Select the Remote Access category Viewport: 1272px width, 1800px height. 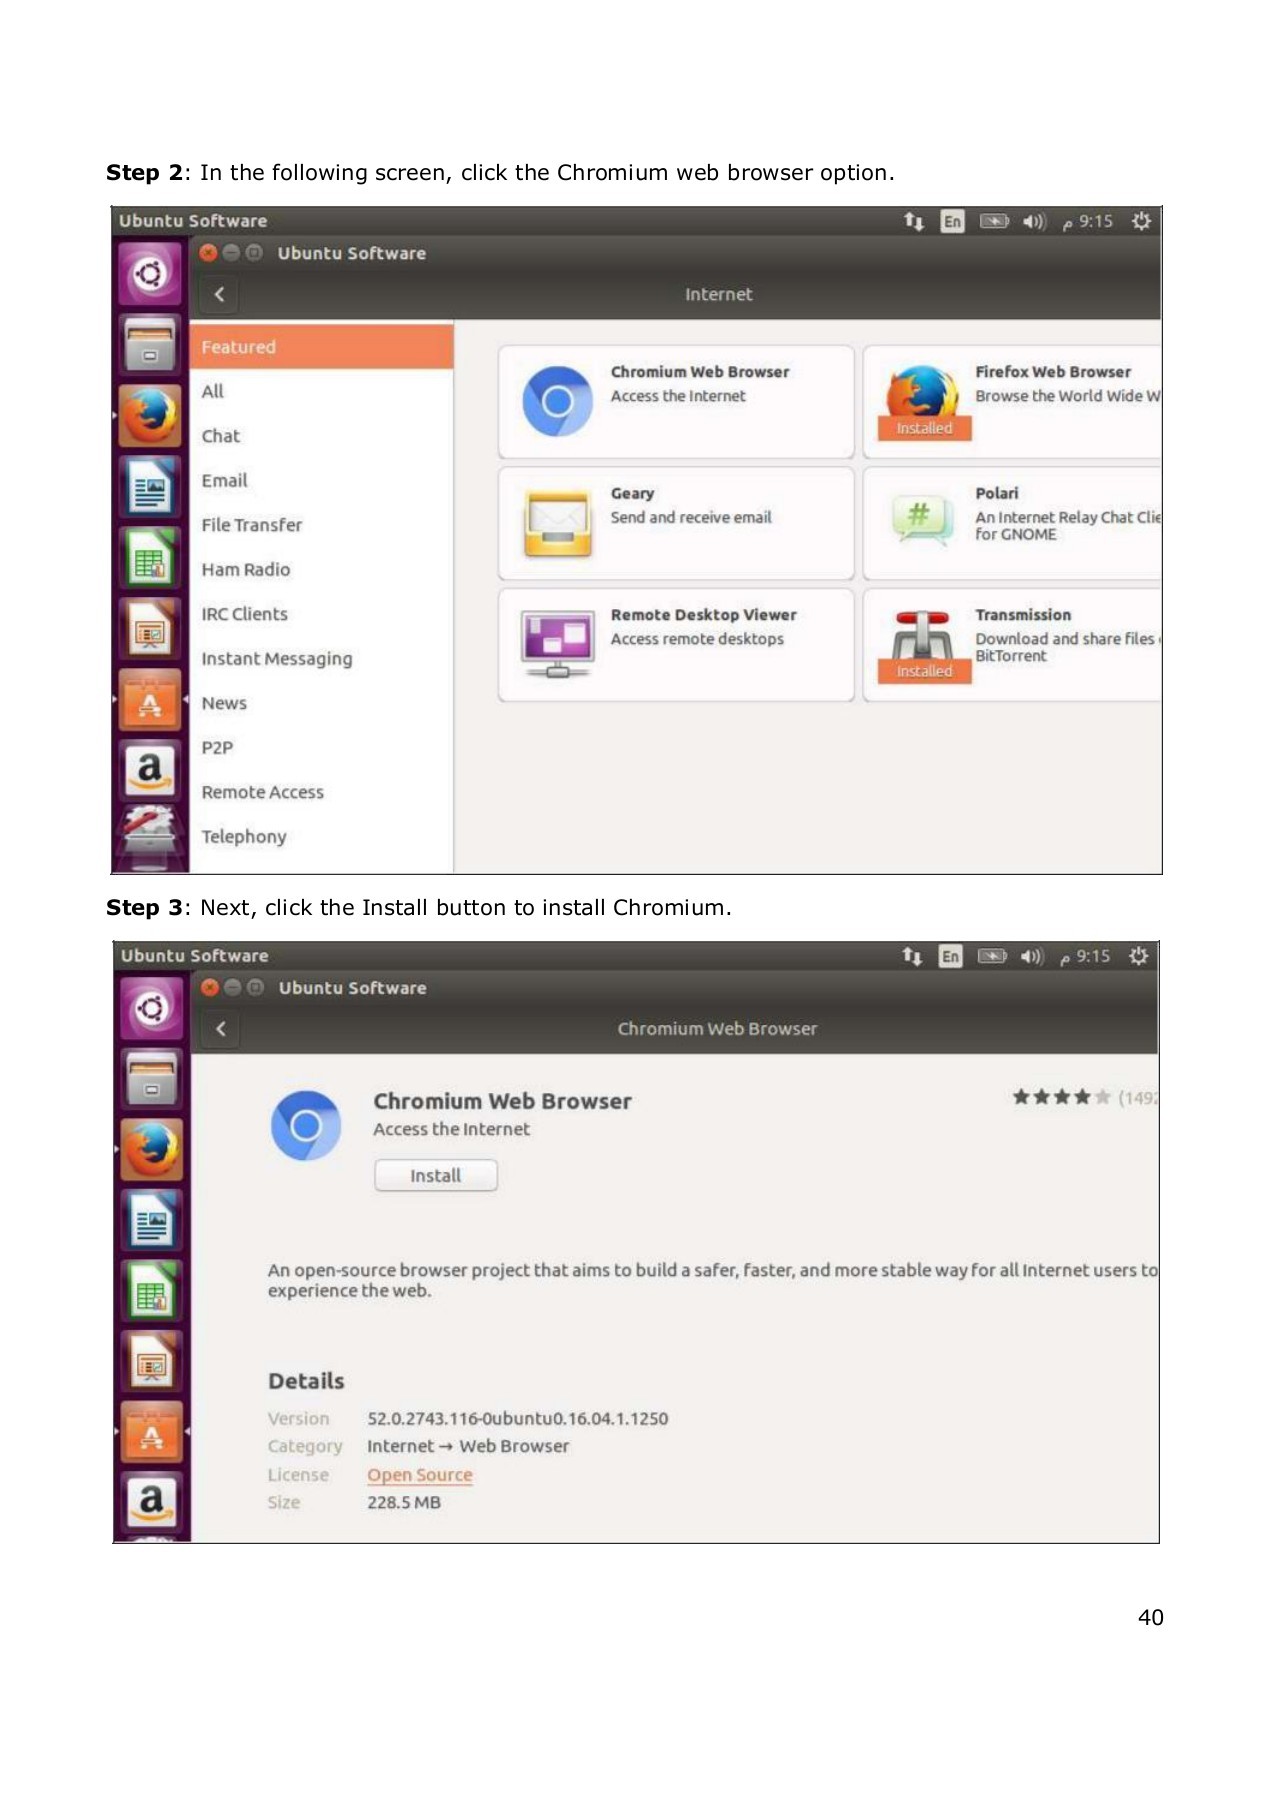[263, 792]
